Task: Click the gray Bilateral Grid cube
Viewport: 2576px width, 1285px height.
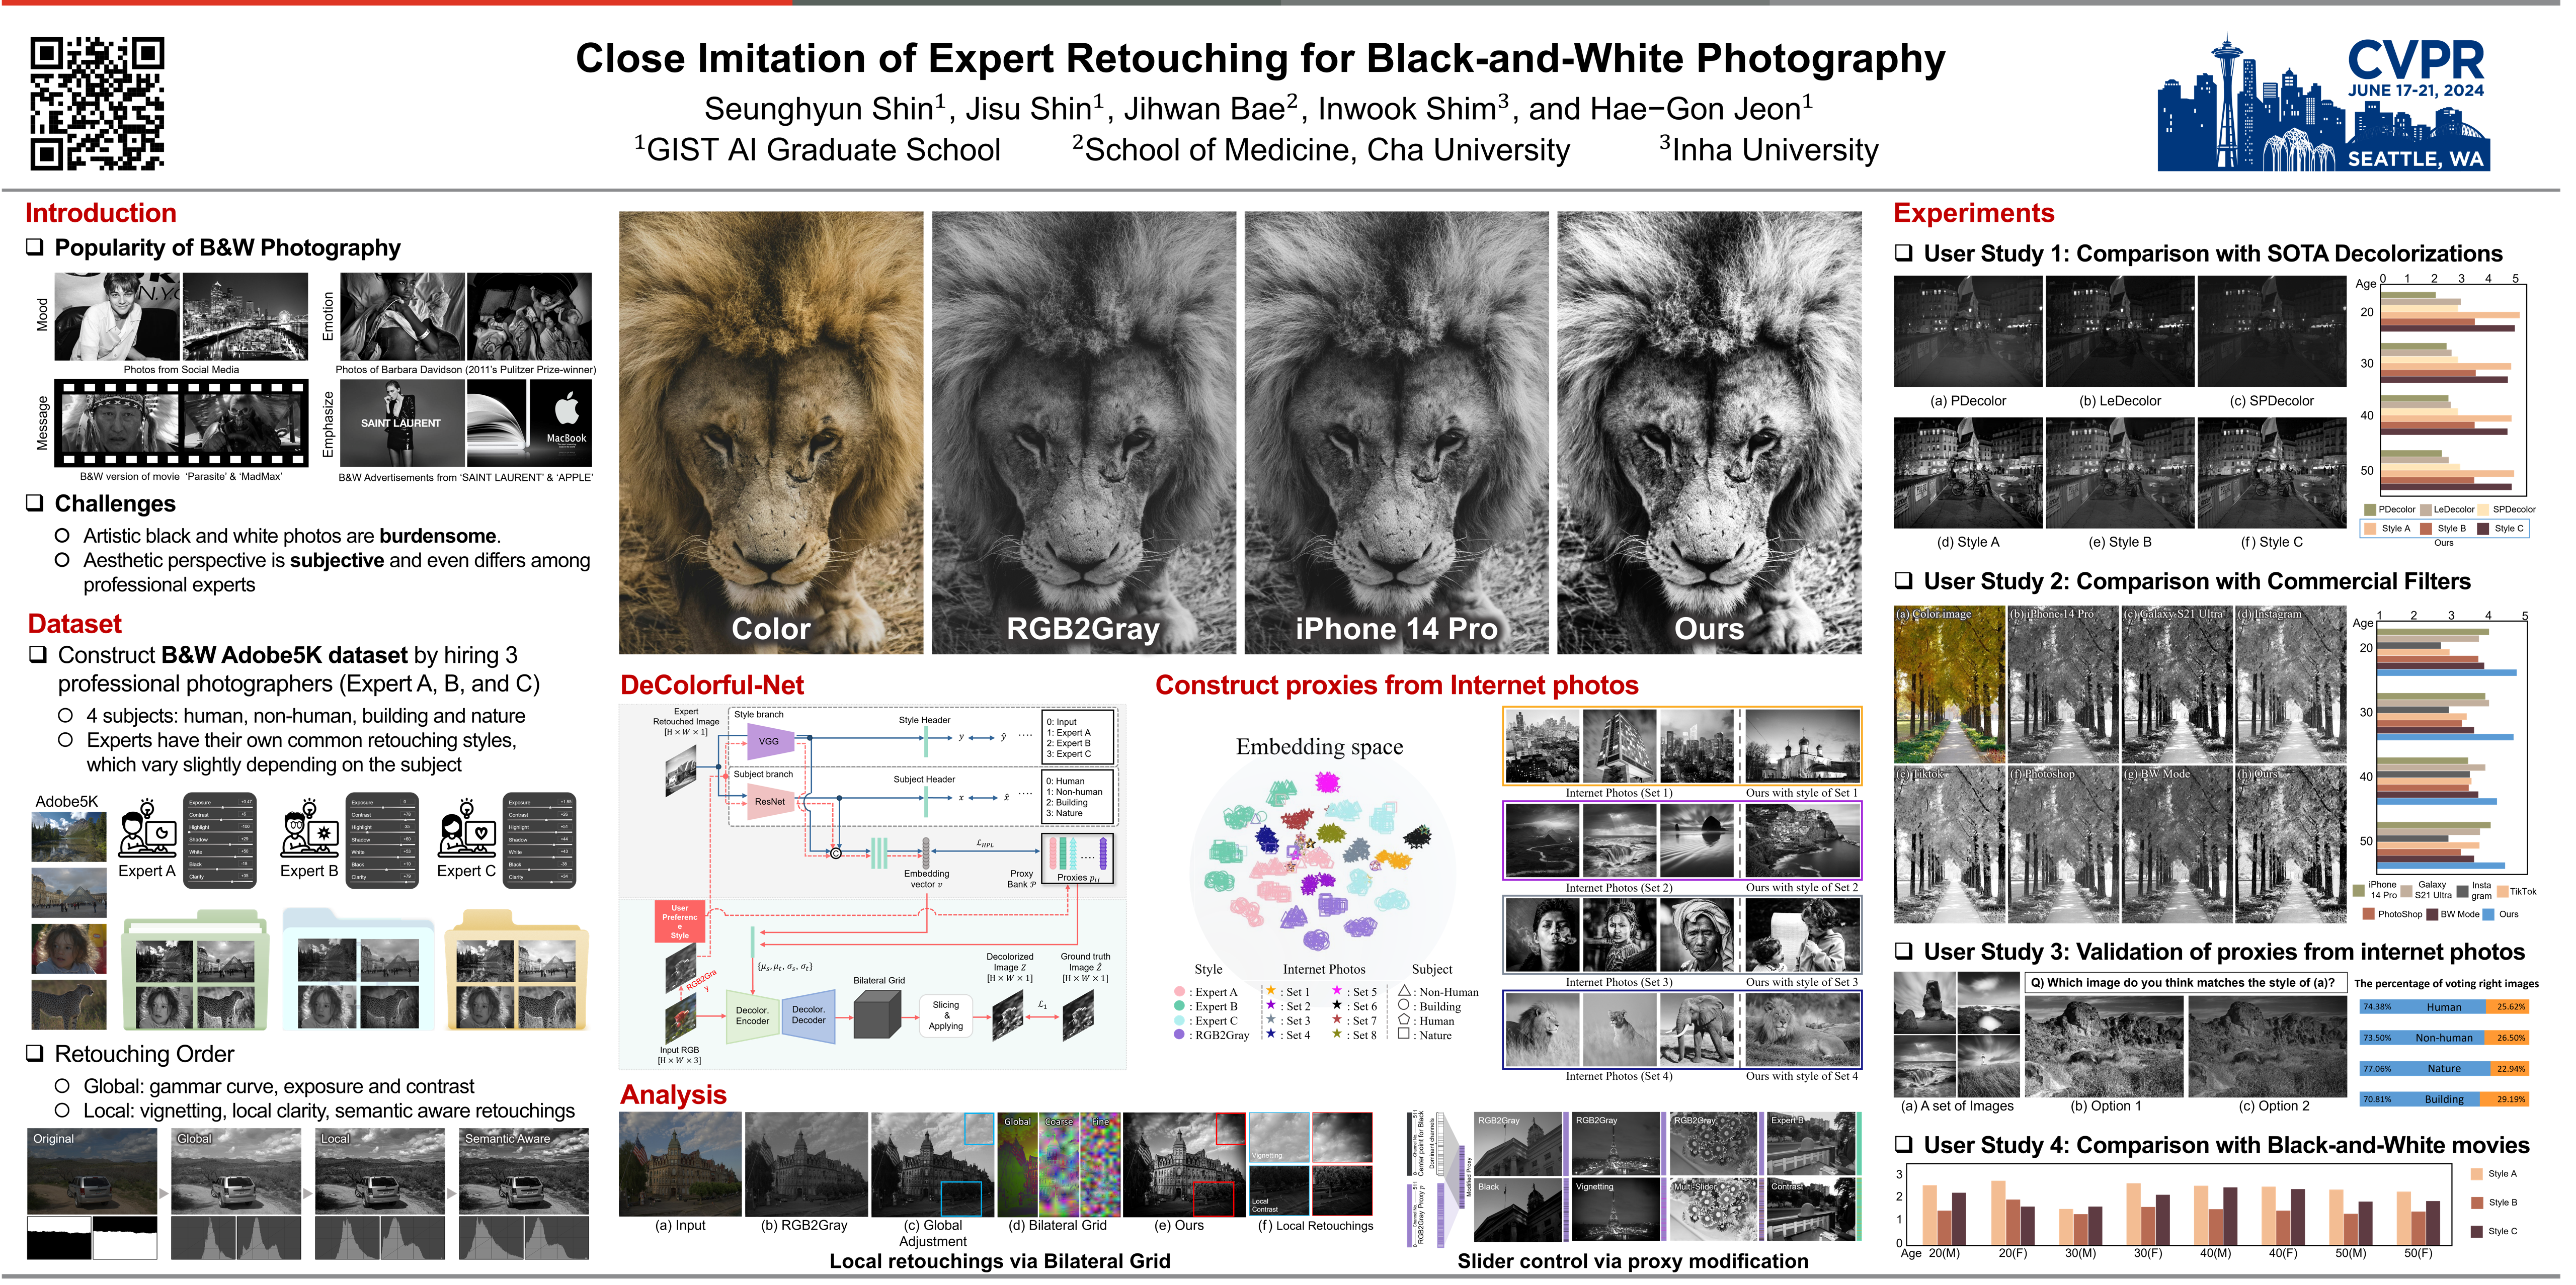Action: point(878,1016)
